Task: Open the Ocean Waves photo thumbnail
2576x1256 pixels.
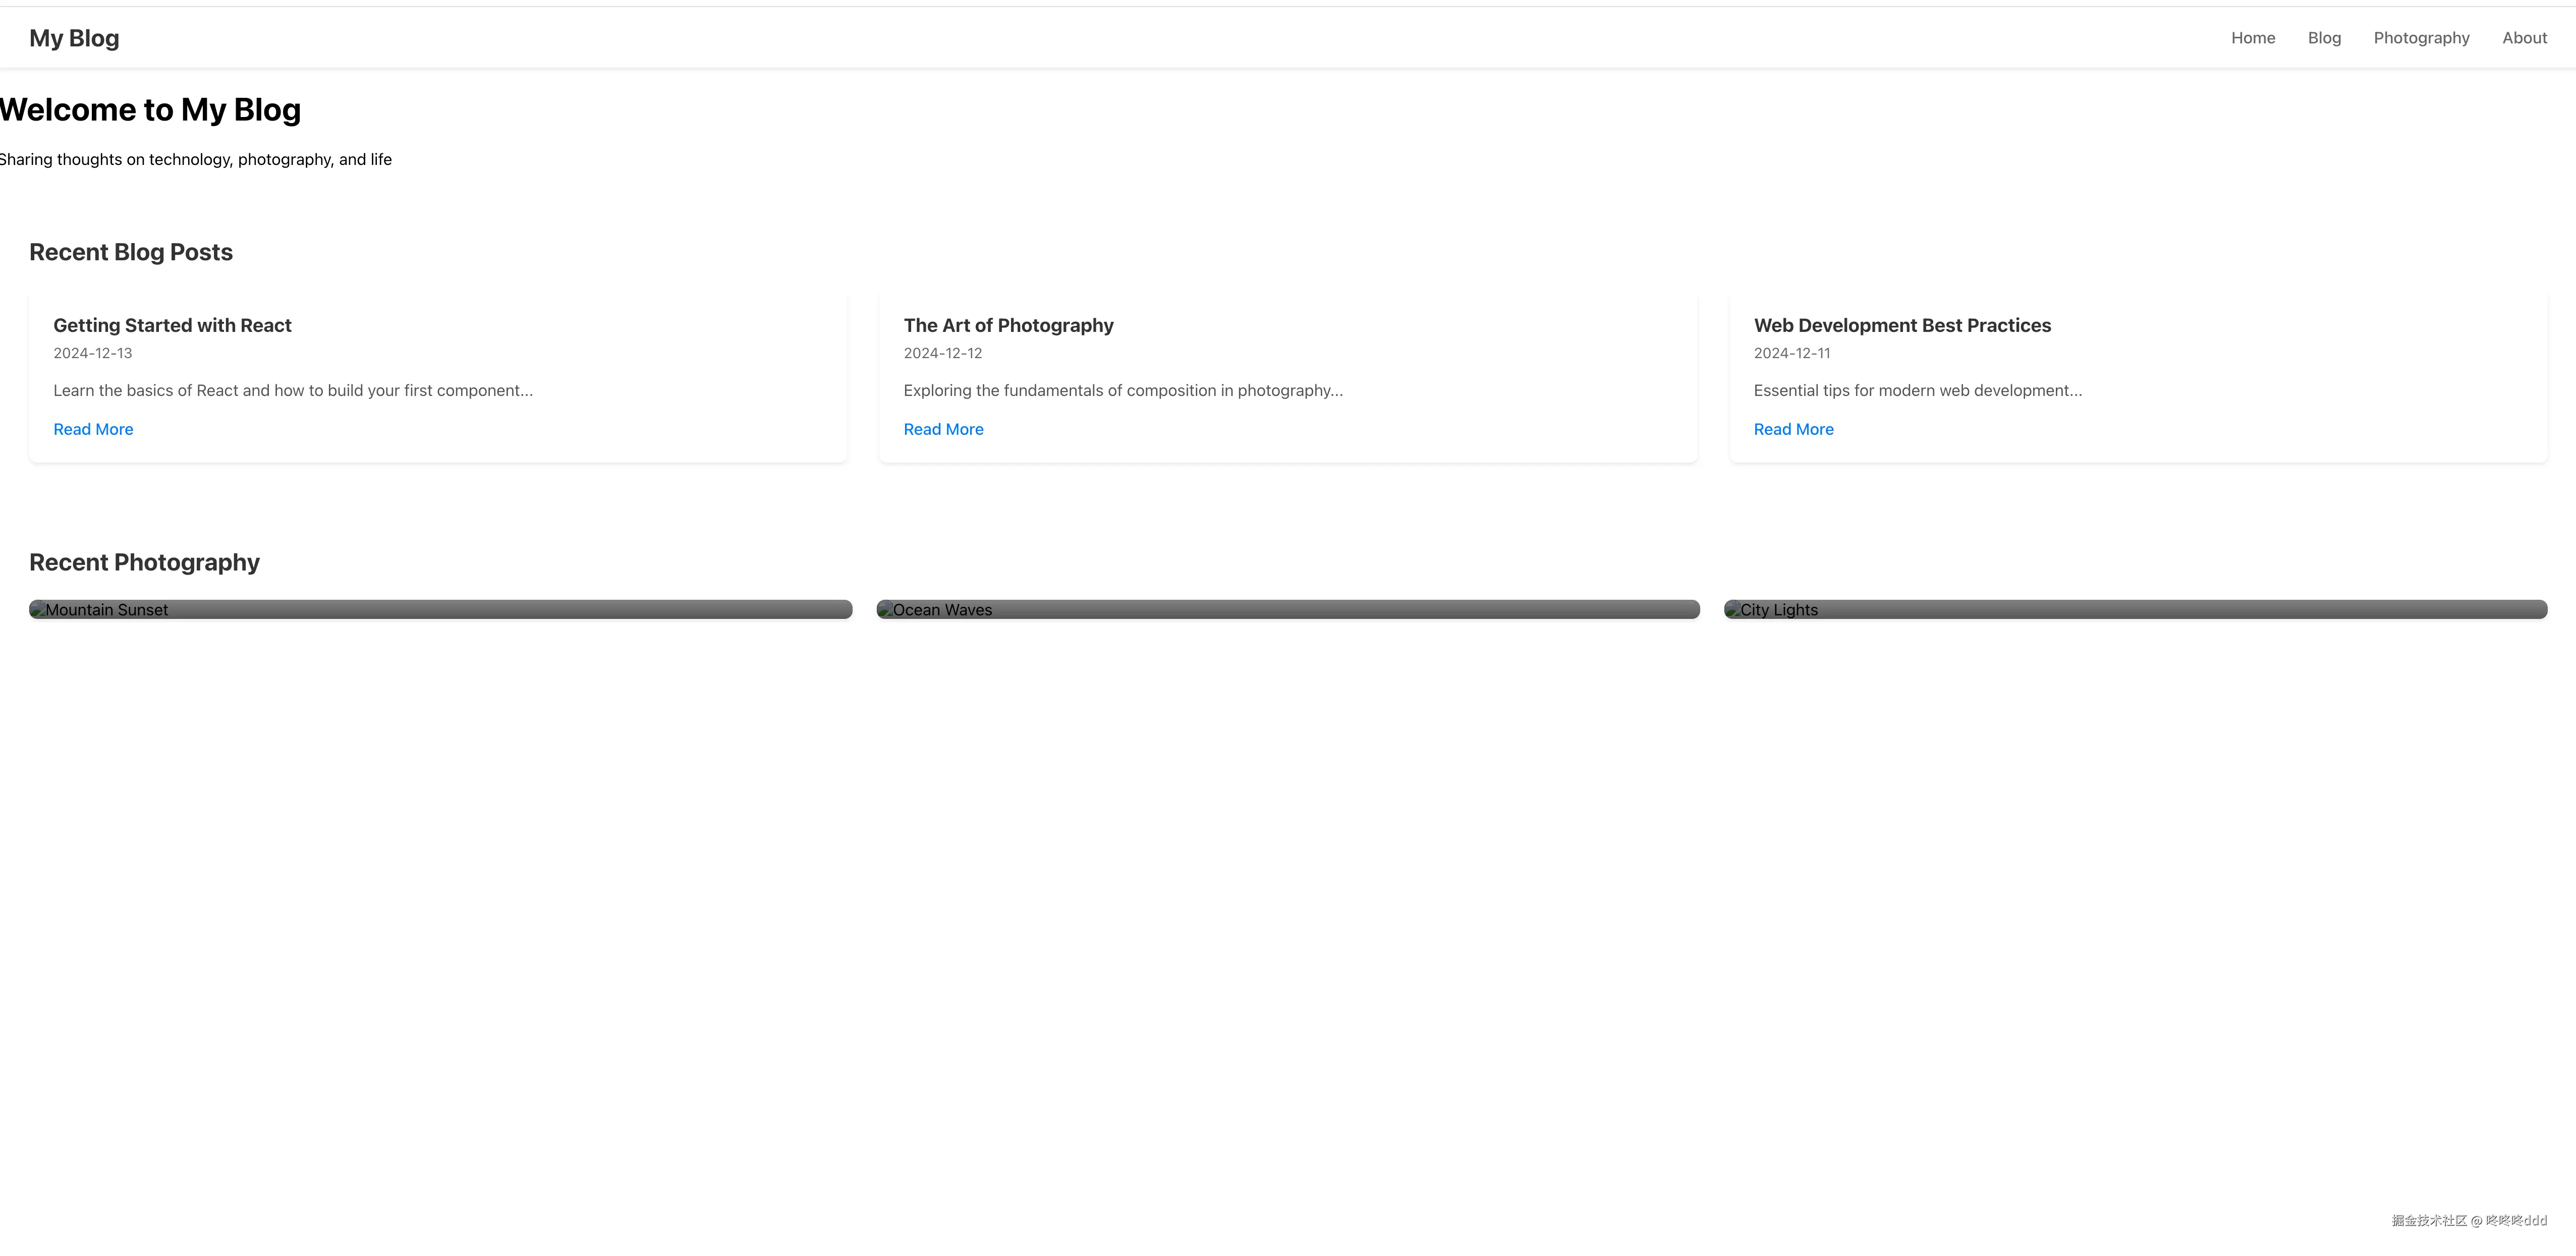Action: [x=1288, y=610]
